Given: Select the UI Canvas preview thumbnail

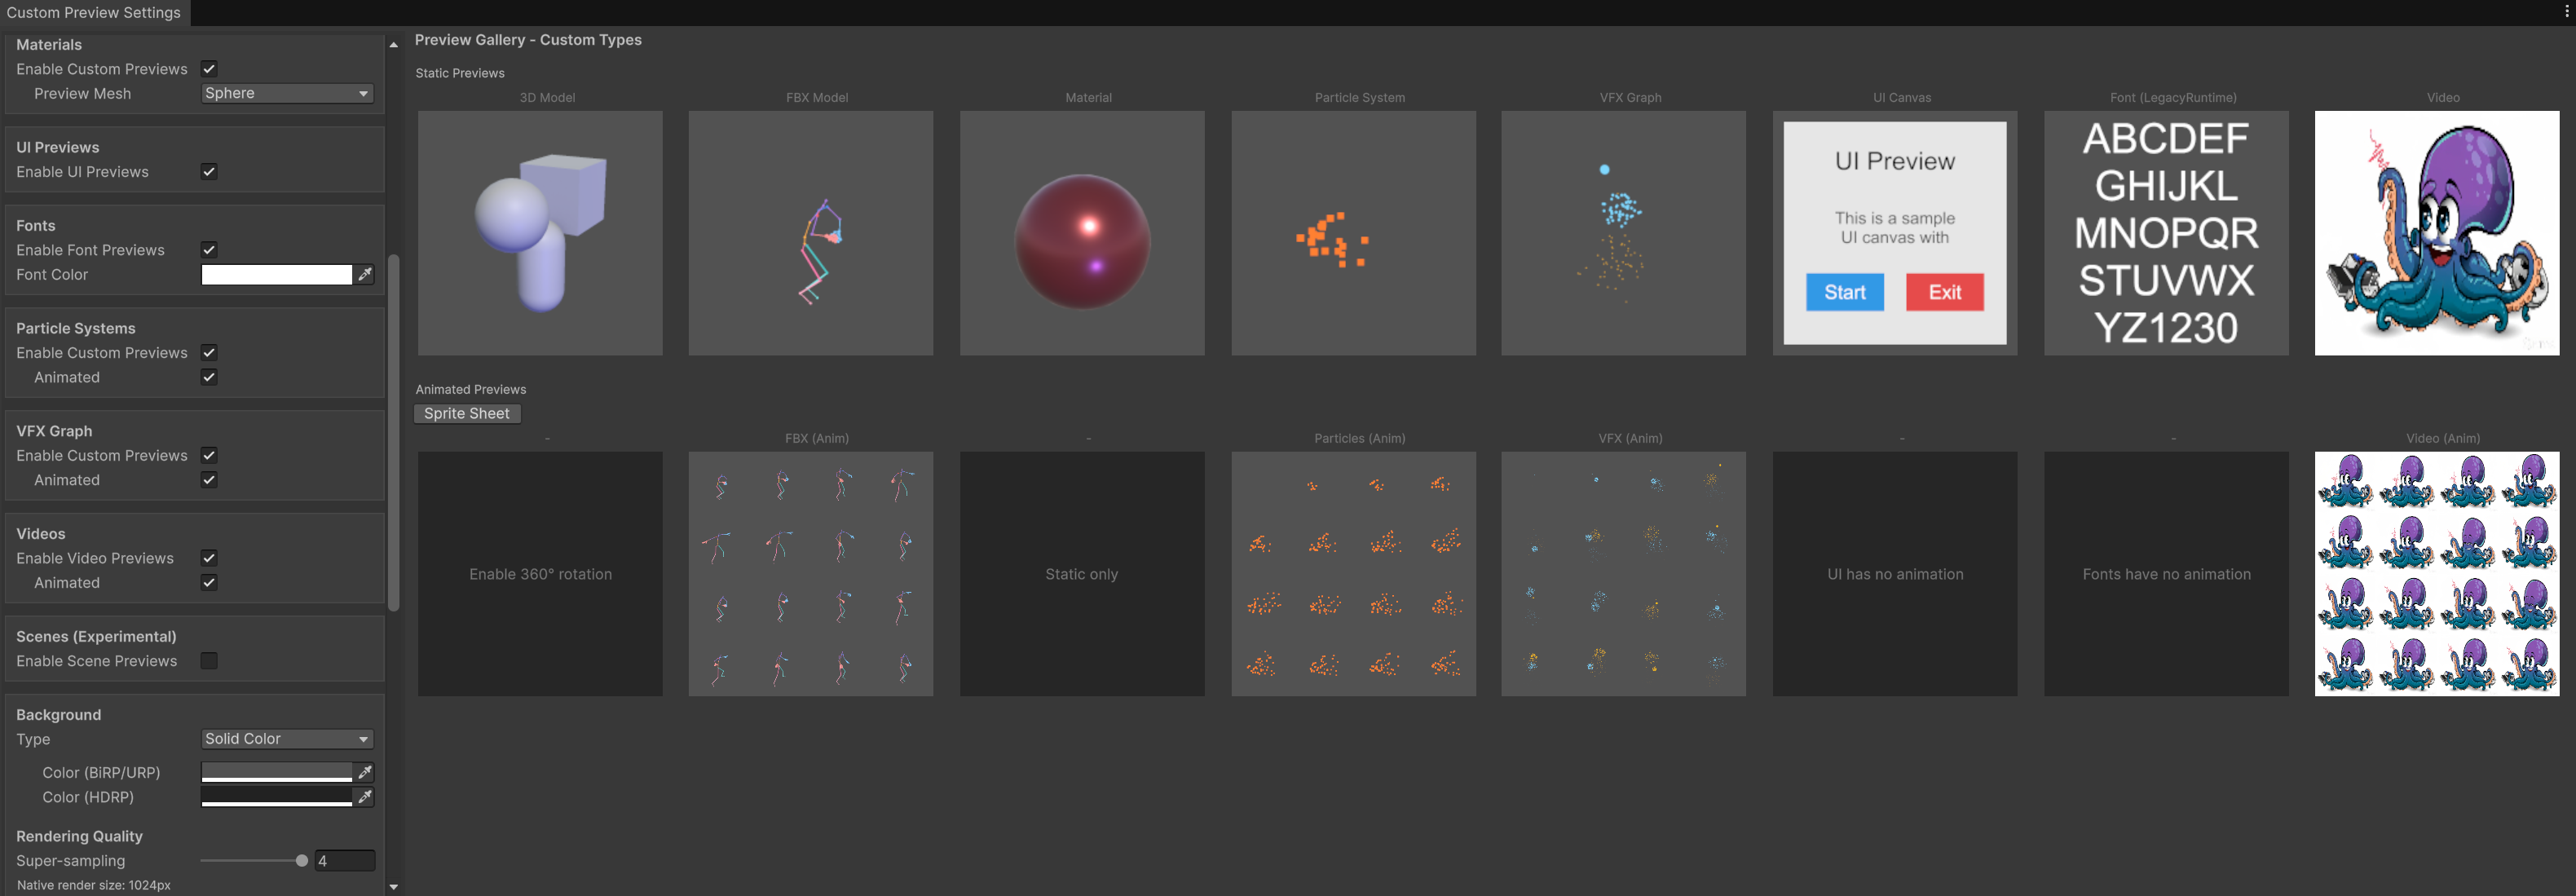Looking at the screenshot, I should tap(1895, 233).
